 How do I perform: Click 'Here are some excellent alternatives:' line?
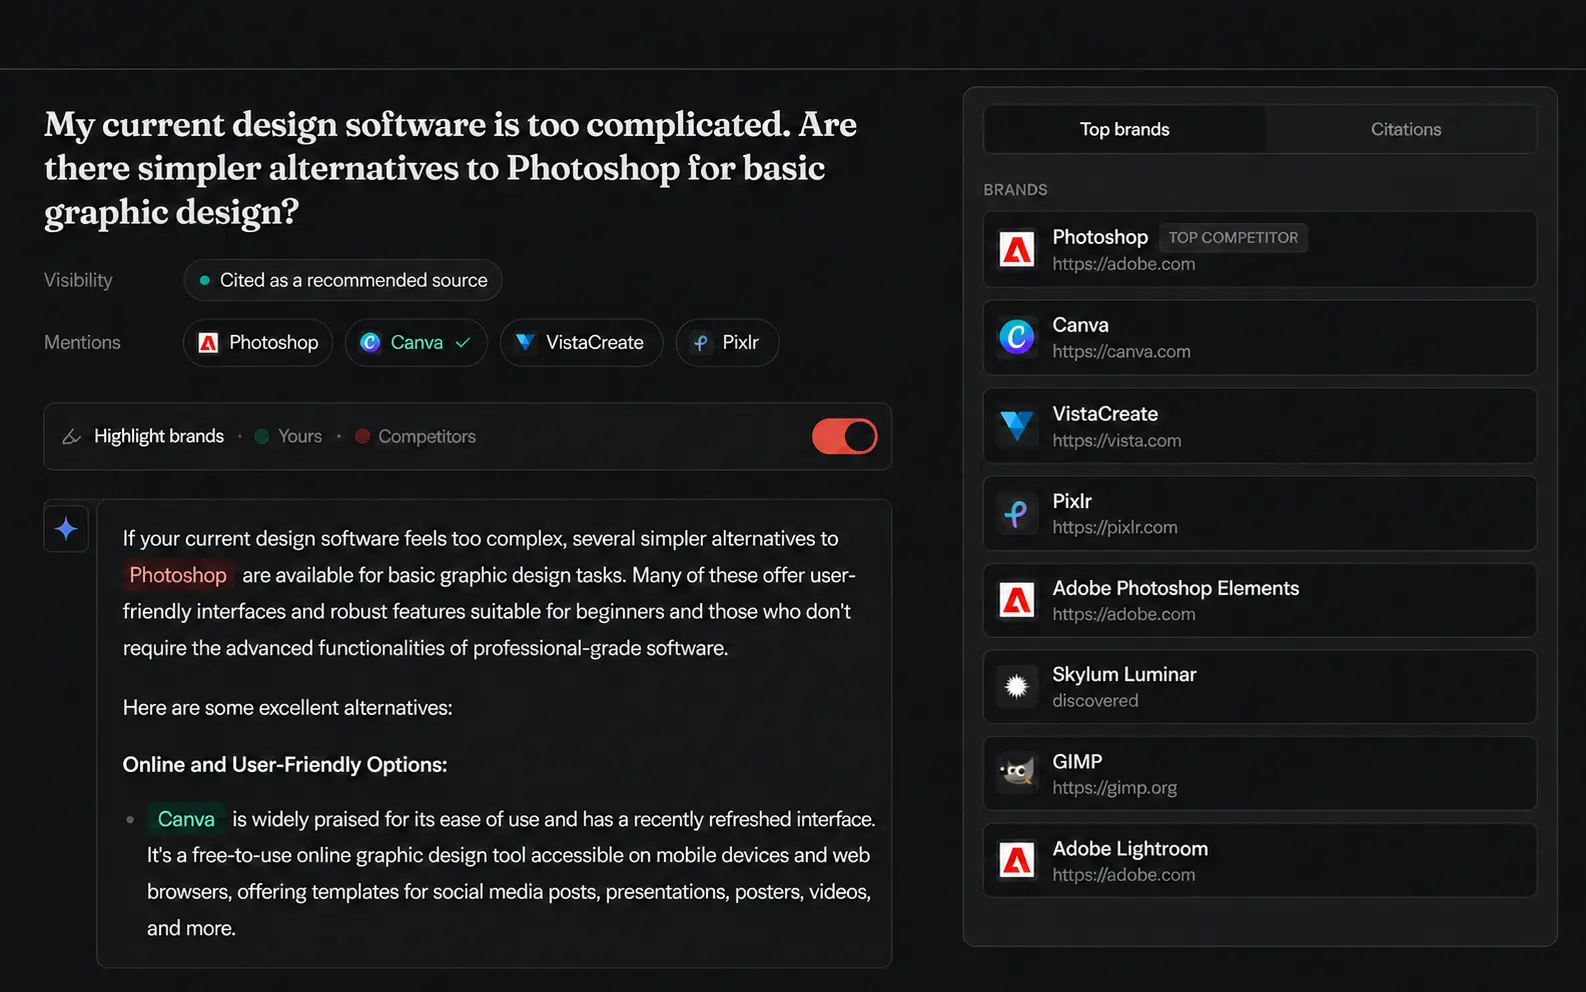coord(288,708)
